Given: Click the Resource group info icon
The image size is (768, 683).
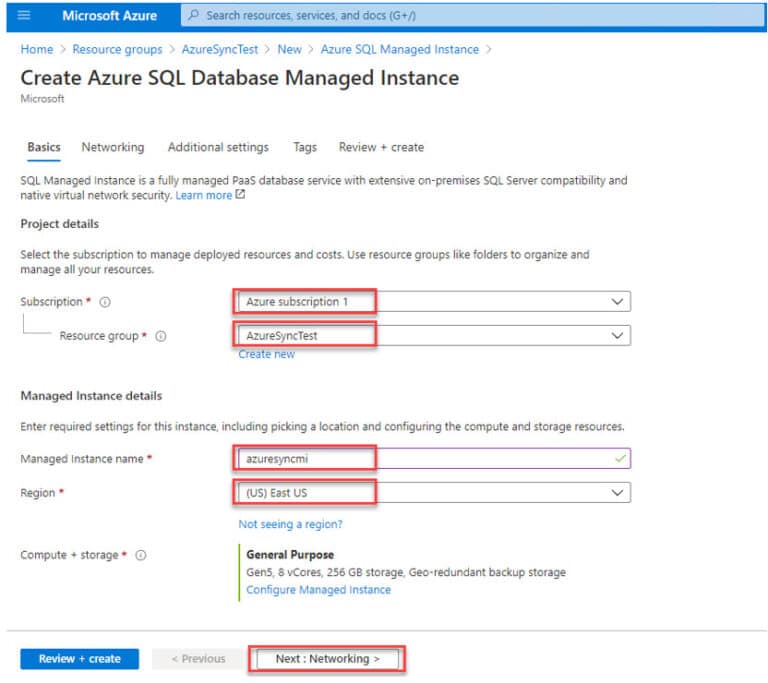Looking at the screenshot, I should point(161,336).
